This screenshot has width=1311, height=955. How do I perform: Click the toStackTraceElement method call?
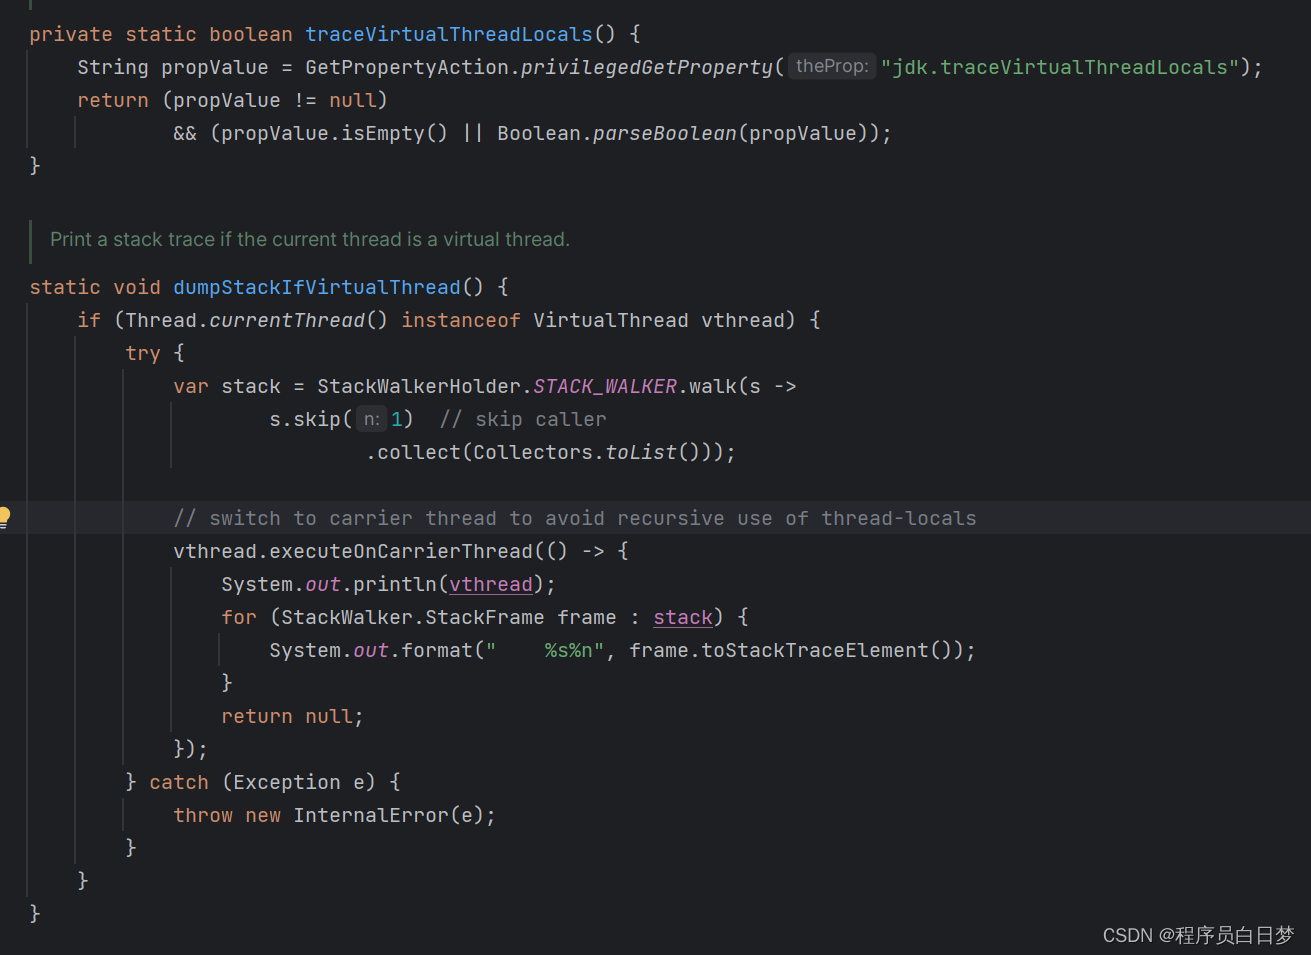tap(815, 650)
